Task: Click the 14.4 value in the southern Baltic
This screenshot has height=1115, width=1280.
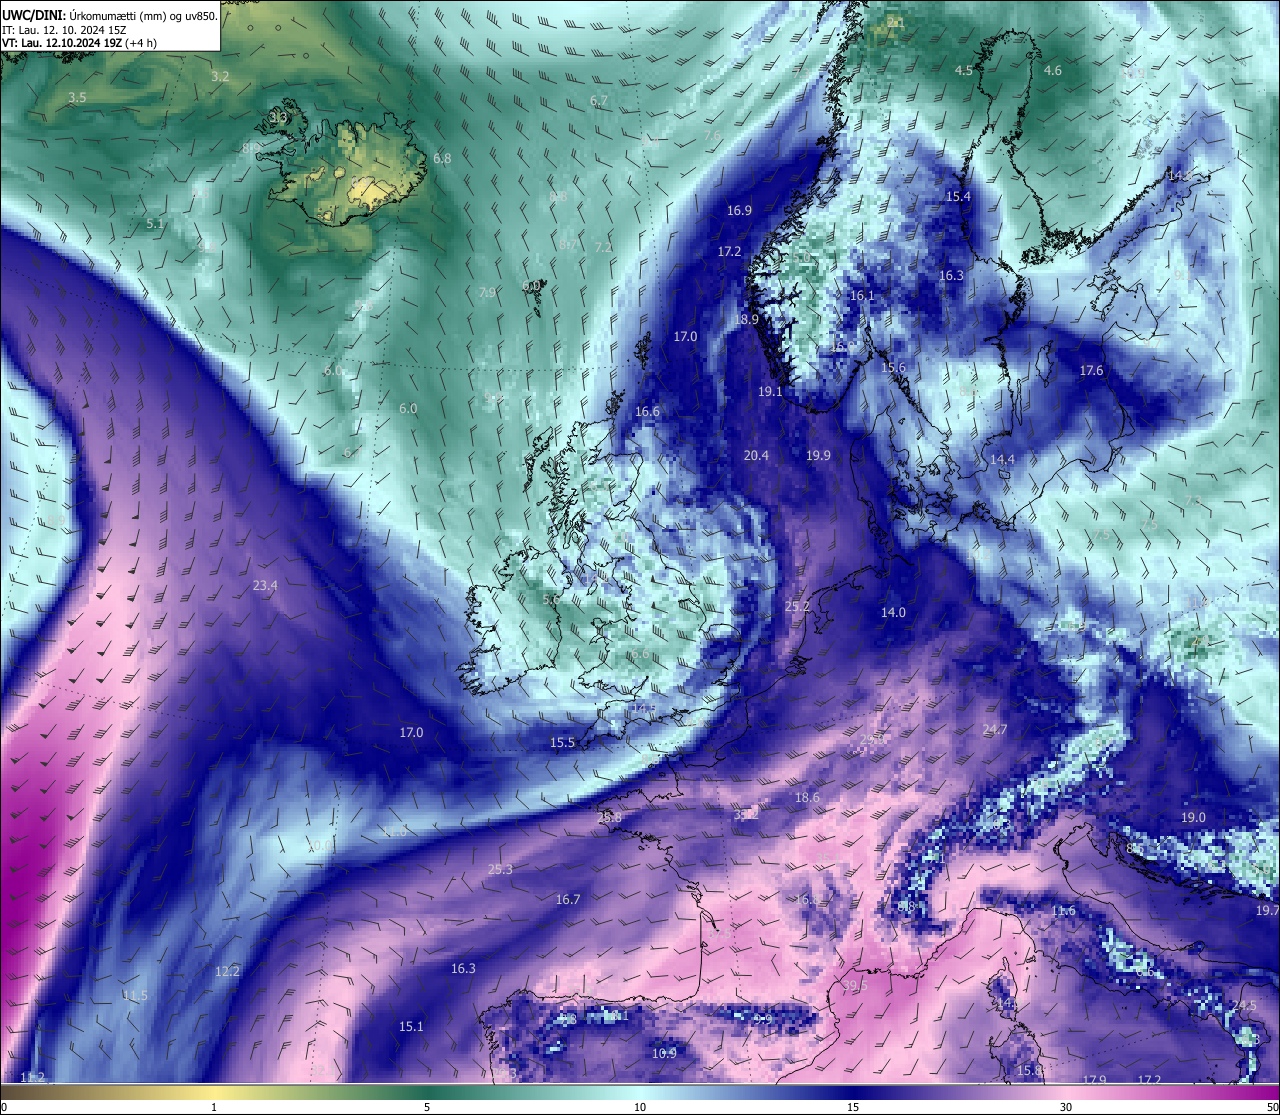Action: (x=1002, y=459)
